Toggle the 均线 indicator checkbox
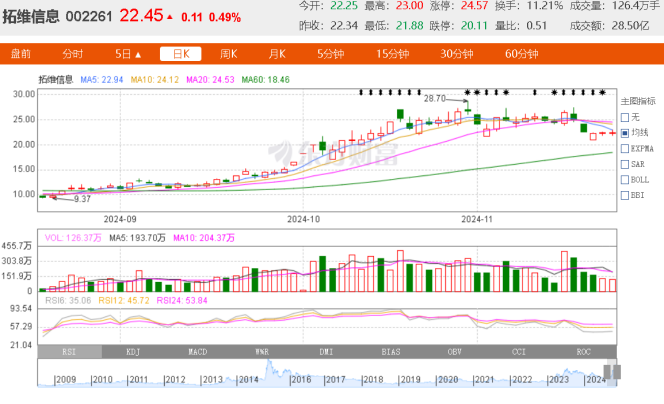 click(625, 133)
